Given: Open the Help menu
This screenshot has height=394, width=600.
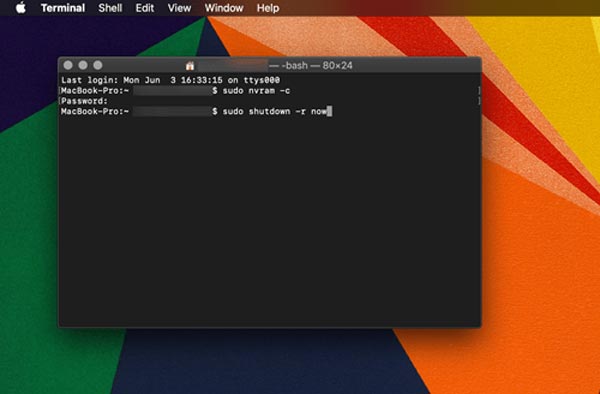Looking at the screenshot, I should pos(268,8).
